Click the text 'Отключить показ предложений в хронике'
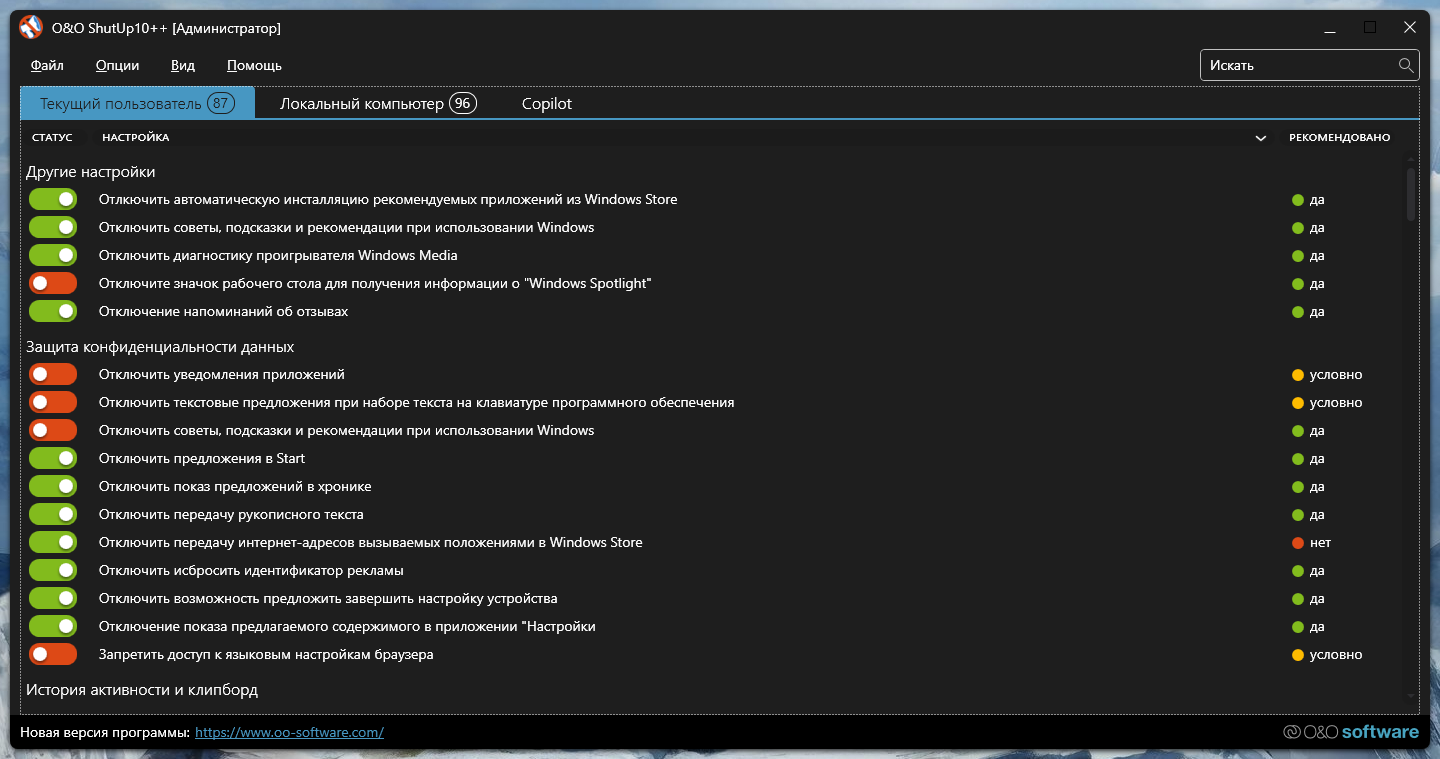This screenshot has height=759, width=1440. coord(235,486)
